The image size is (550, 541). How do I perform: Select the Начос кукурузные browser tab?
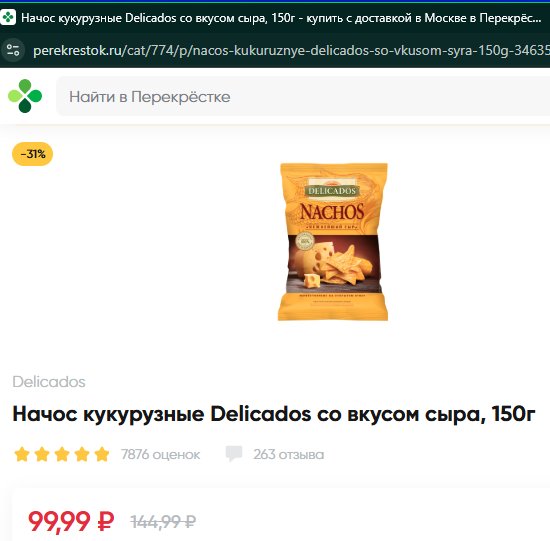275,18
